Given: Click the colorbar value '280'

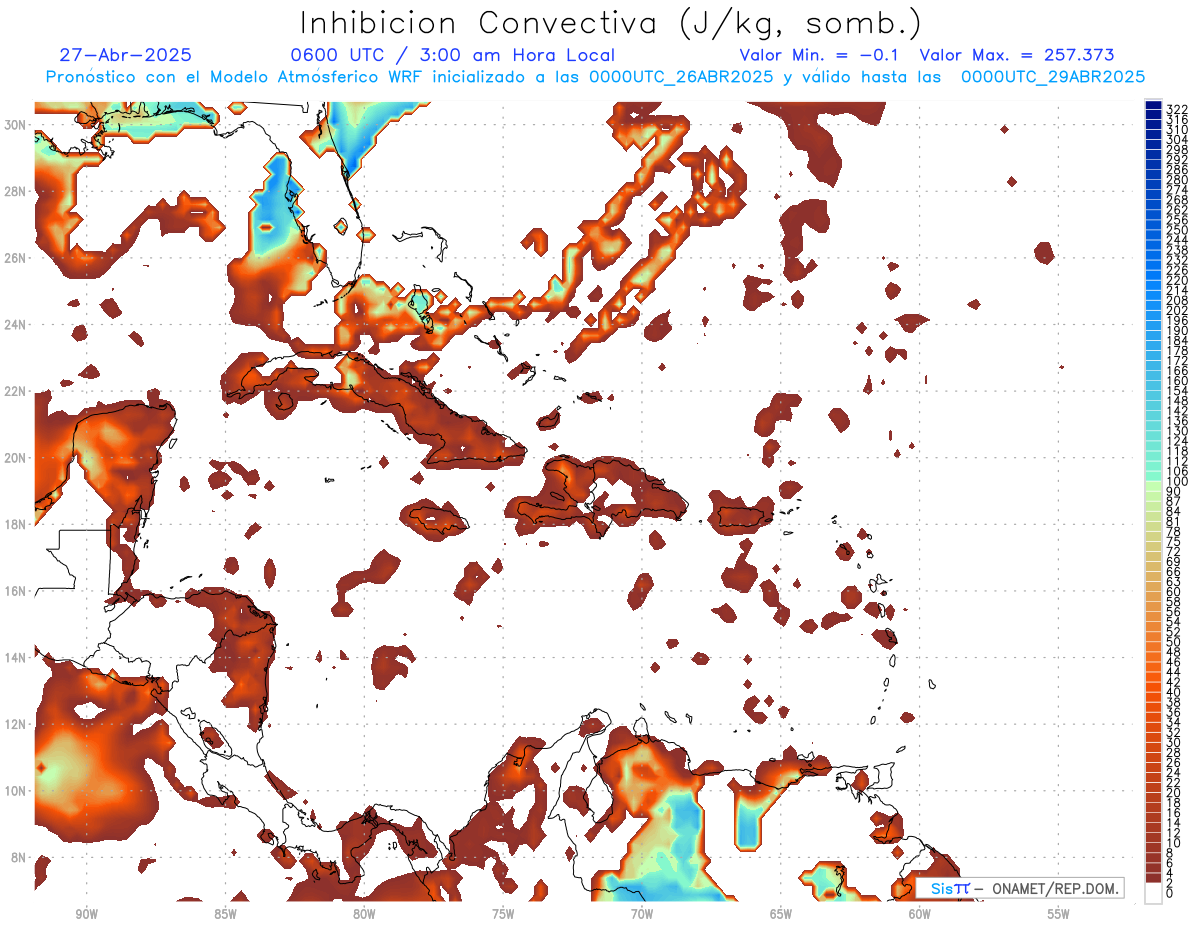Looking at the screenshot, I should [1177, 181].
